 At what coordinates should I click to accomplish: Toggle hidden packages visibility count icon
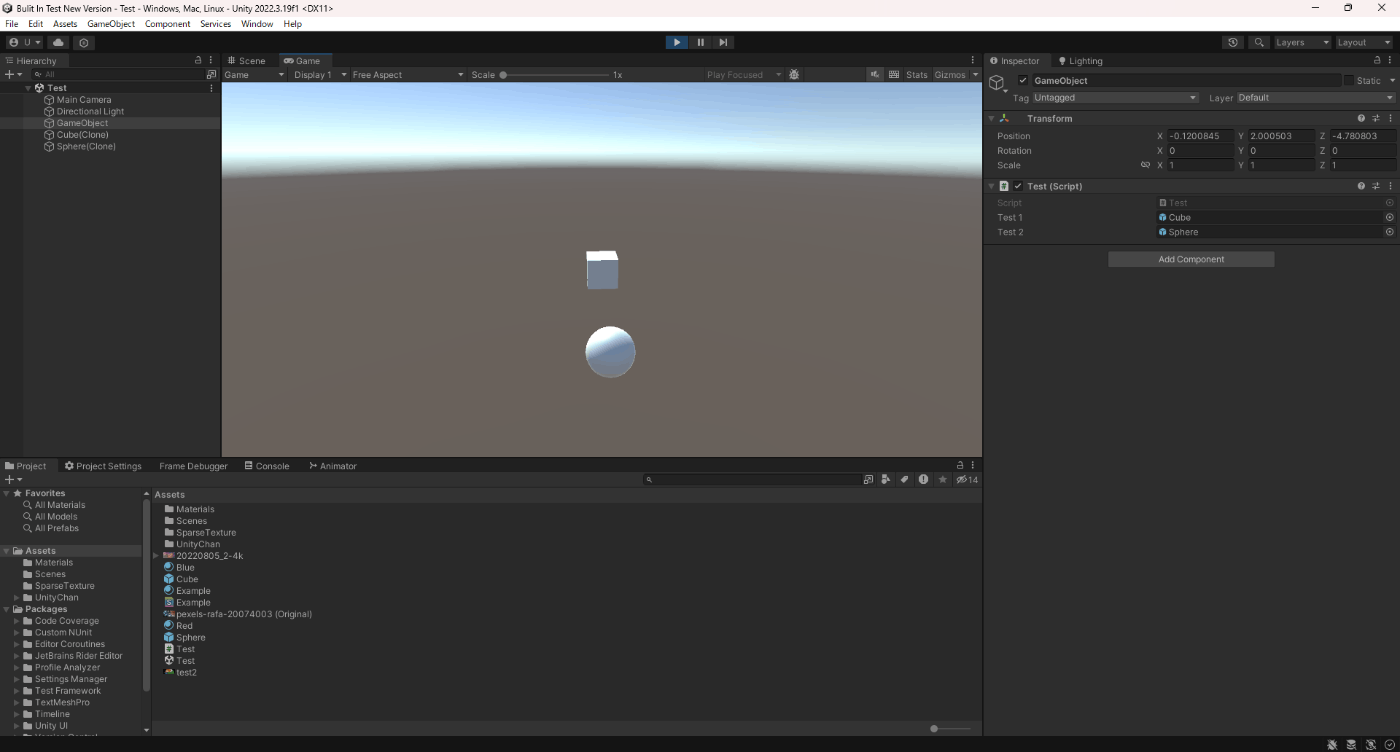967,480
